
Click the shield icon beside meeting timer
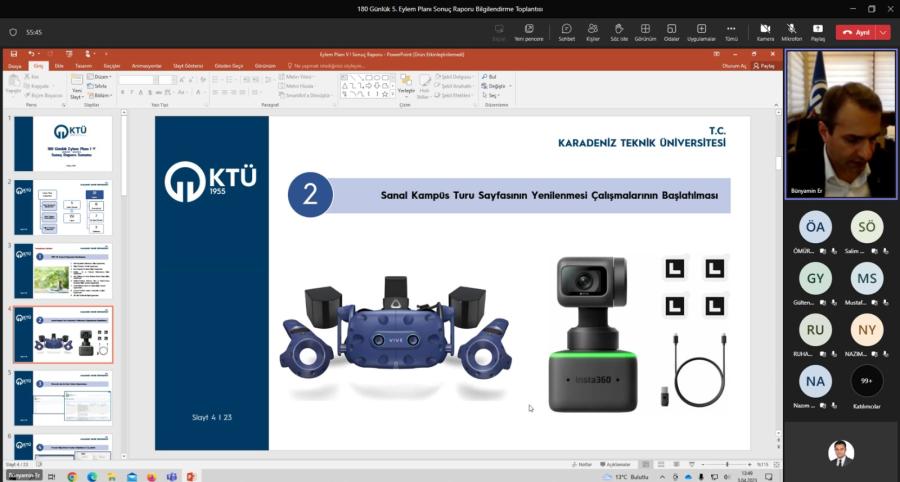click(13, 33)
